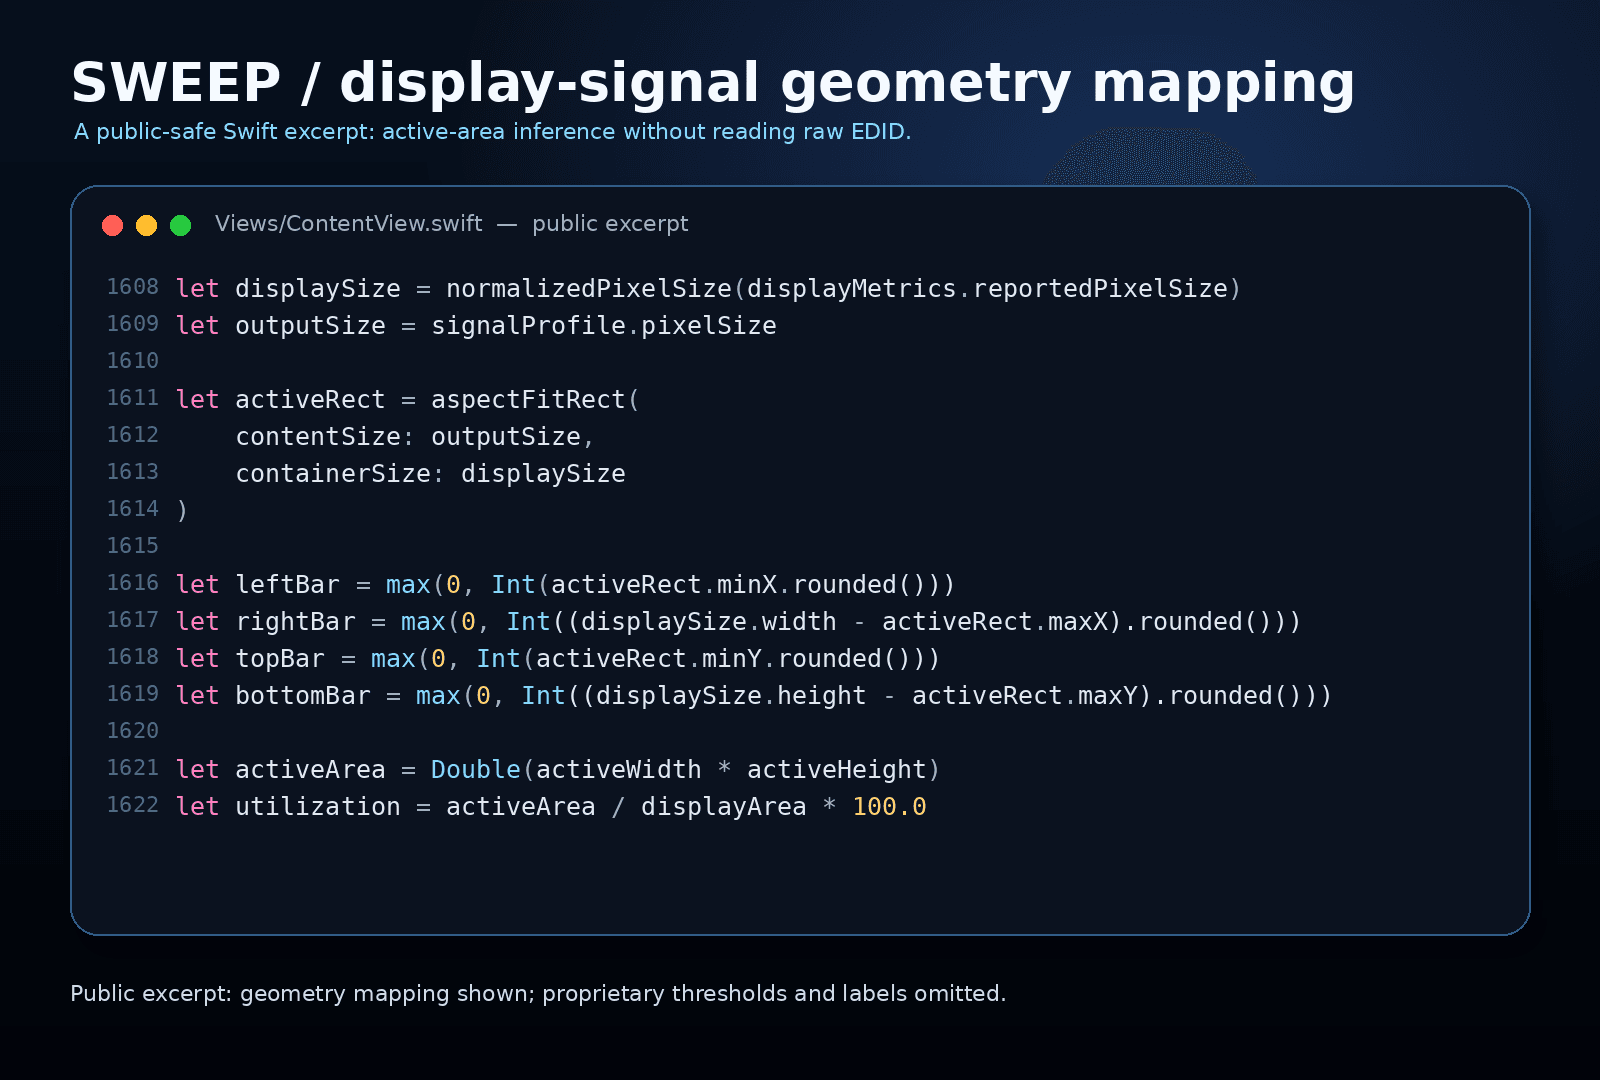Click 'Double' type on line 1621
Screen dimensions: 1600x1080
point(476,770)
